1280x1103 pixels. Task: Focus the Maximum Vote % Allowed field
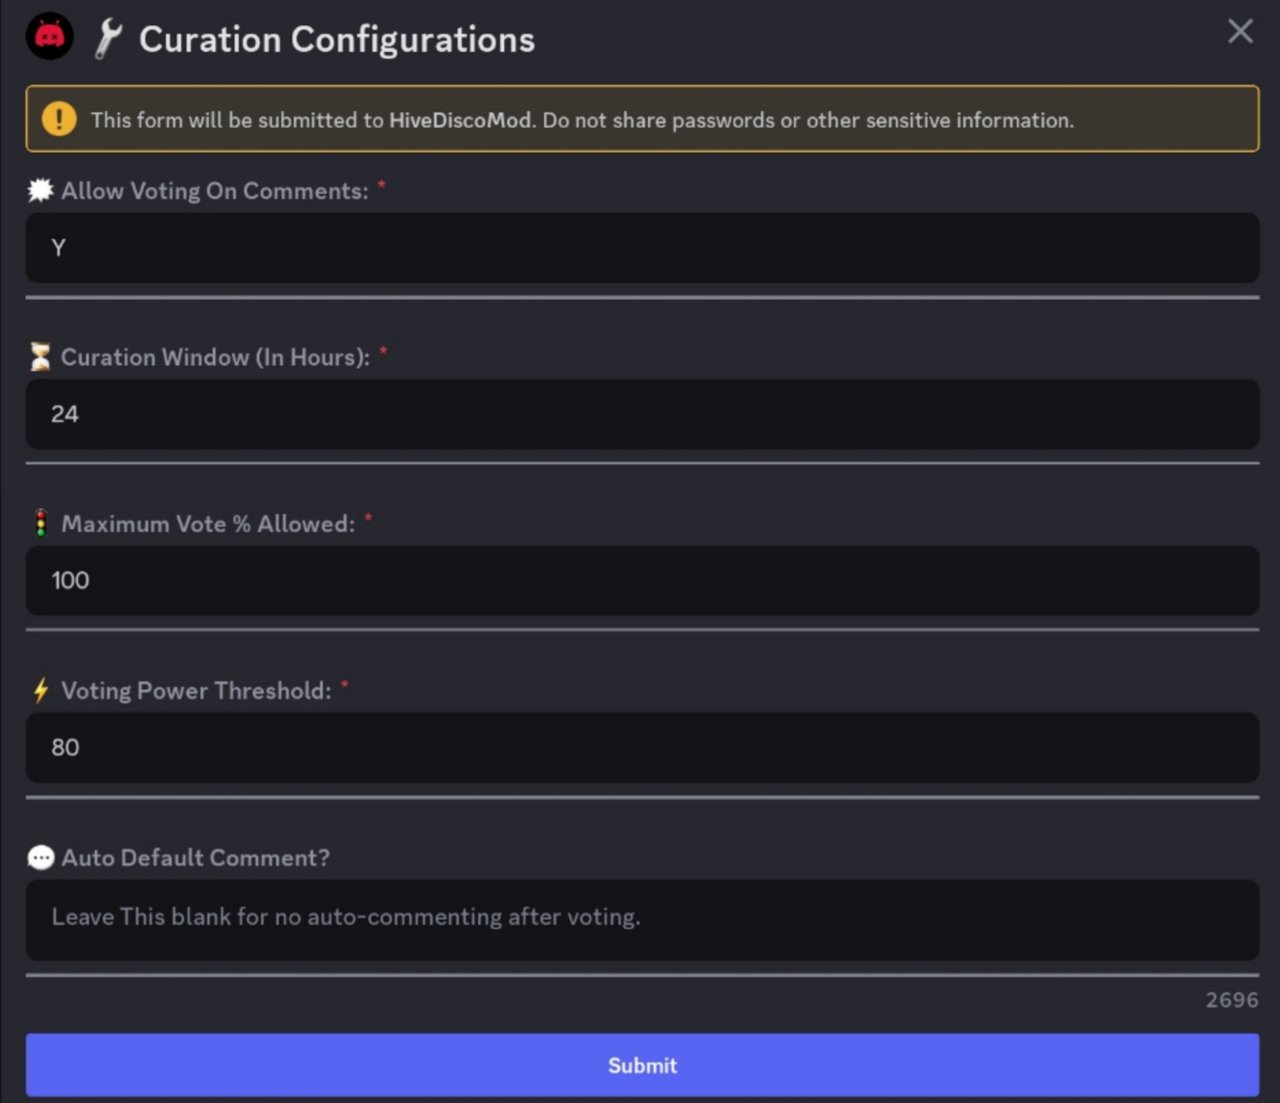pyautogui.click(x=642, y=580)
